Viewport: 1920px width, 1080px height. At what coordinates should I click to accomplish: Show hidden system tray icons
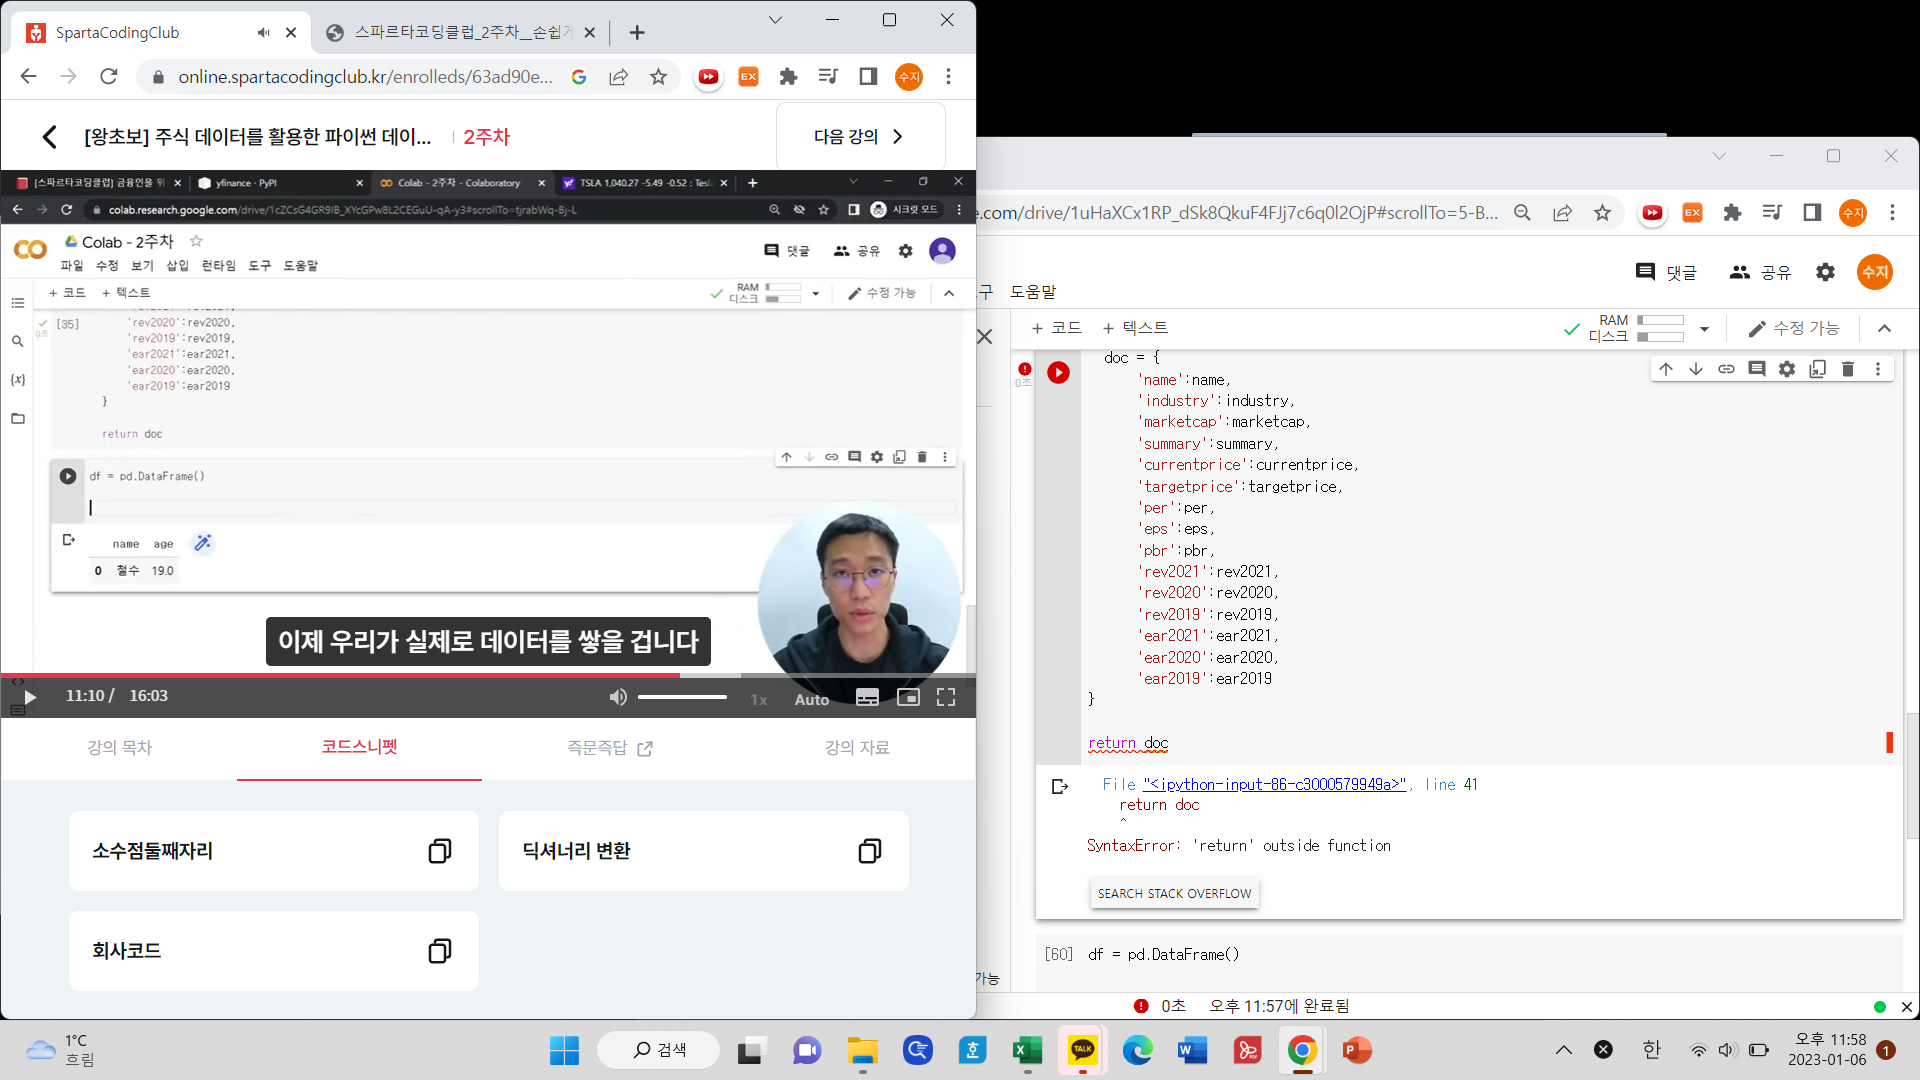pyautogui.click(x=1563, y=1050)
